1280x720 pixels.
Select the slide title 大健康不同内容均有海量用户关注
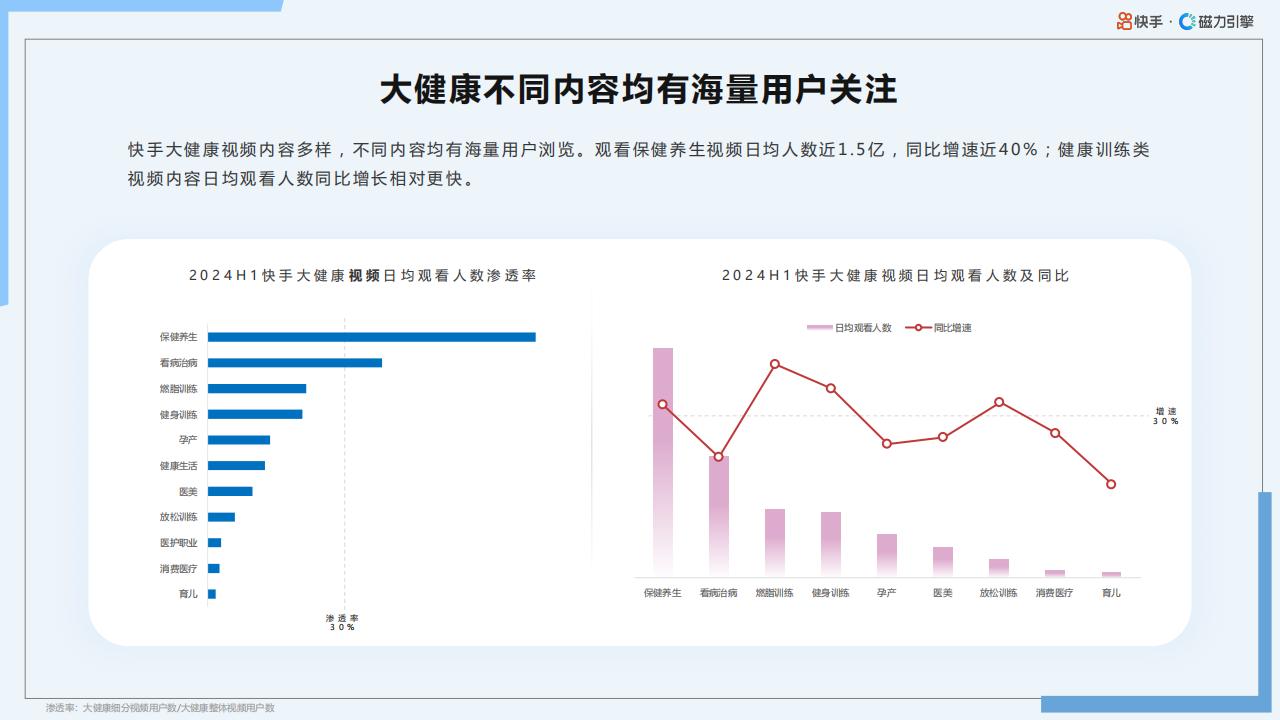639,90
